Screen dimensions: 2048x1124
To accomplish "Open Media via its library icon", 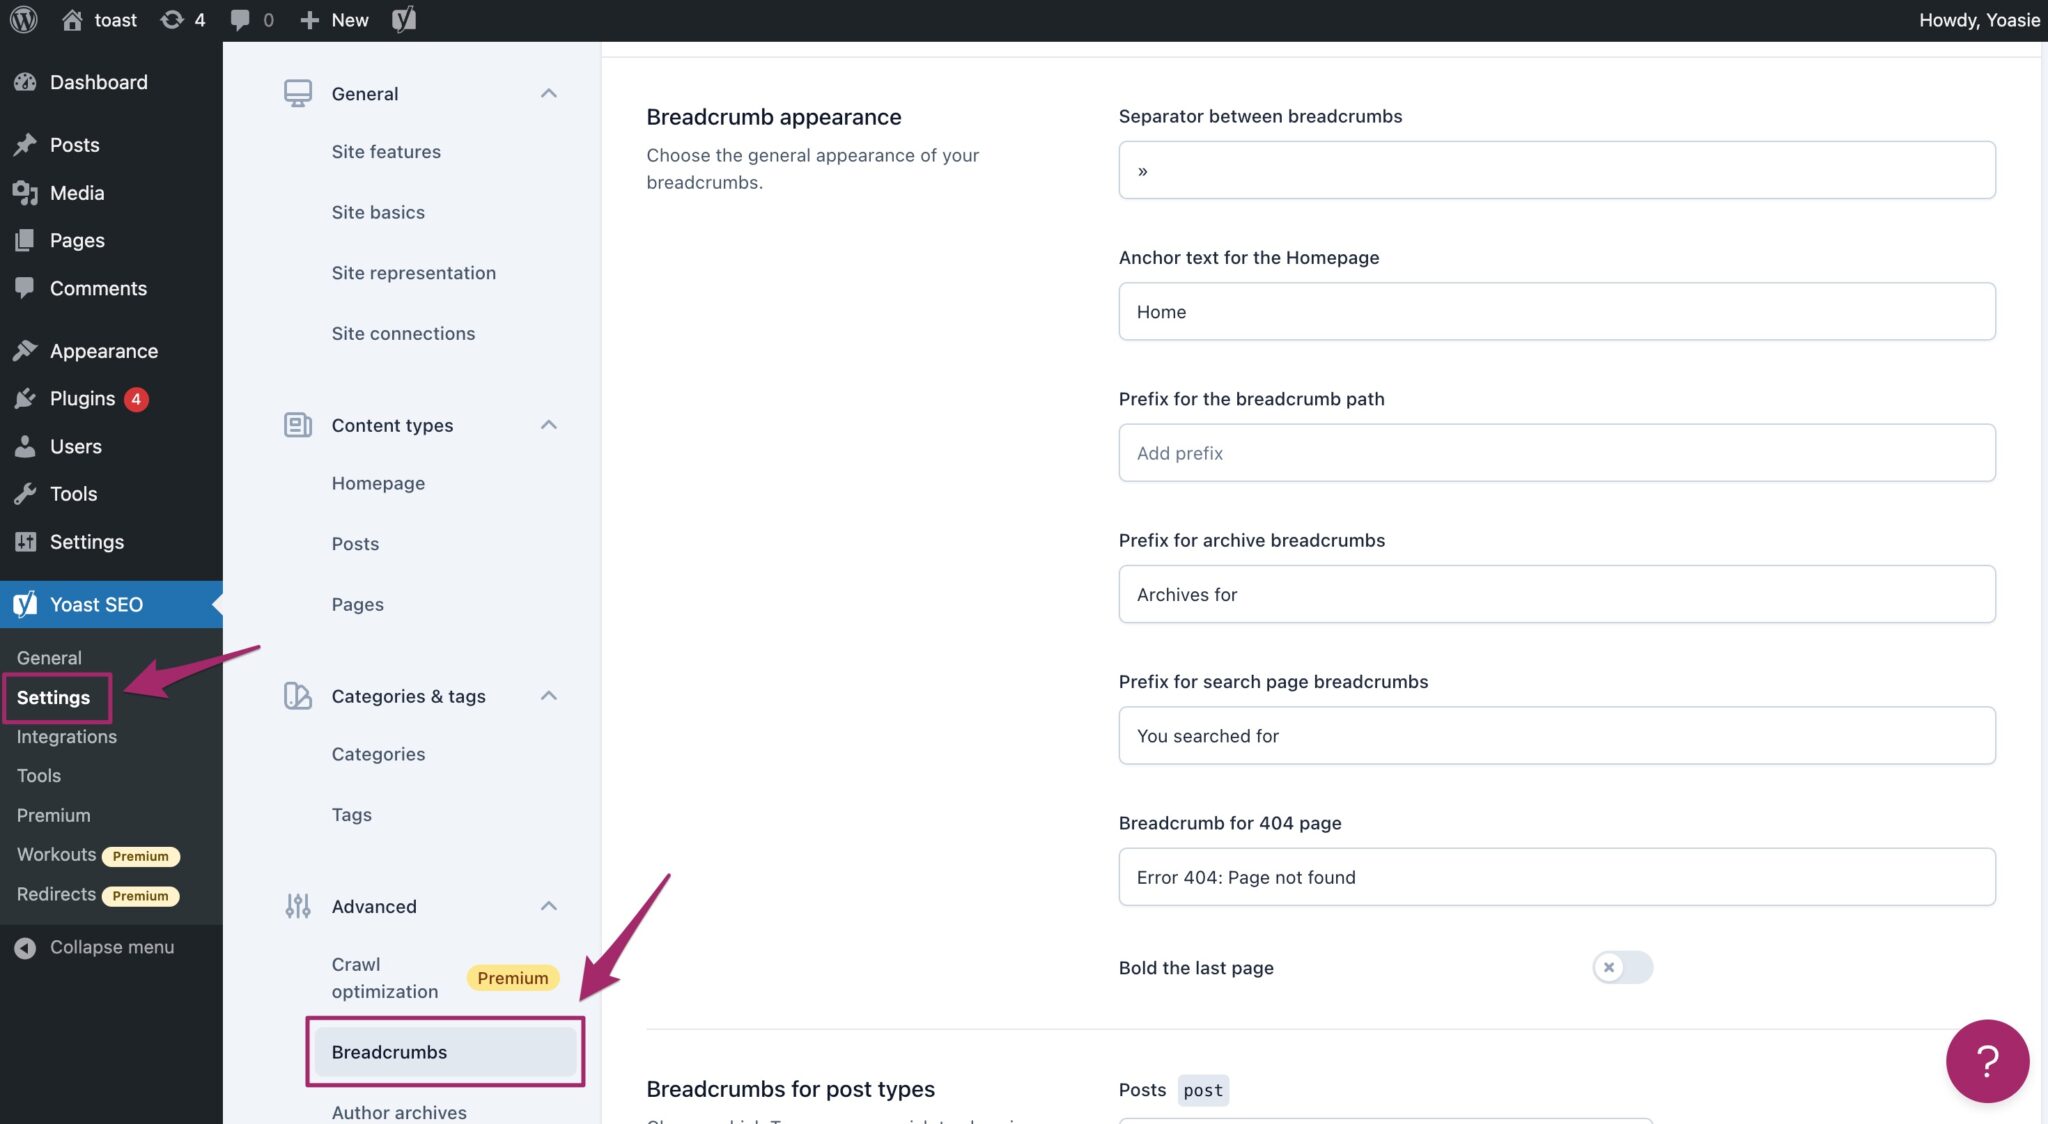I will click(x=25, y=192).
